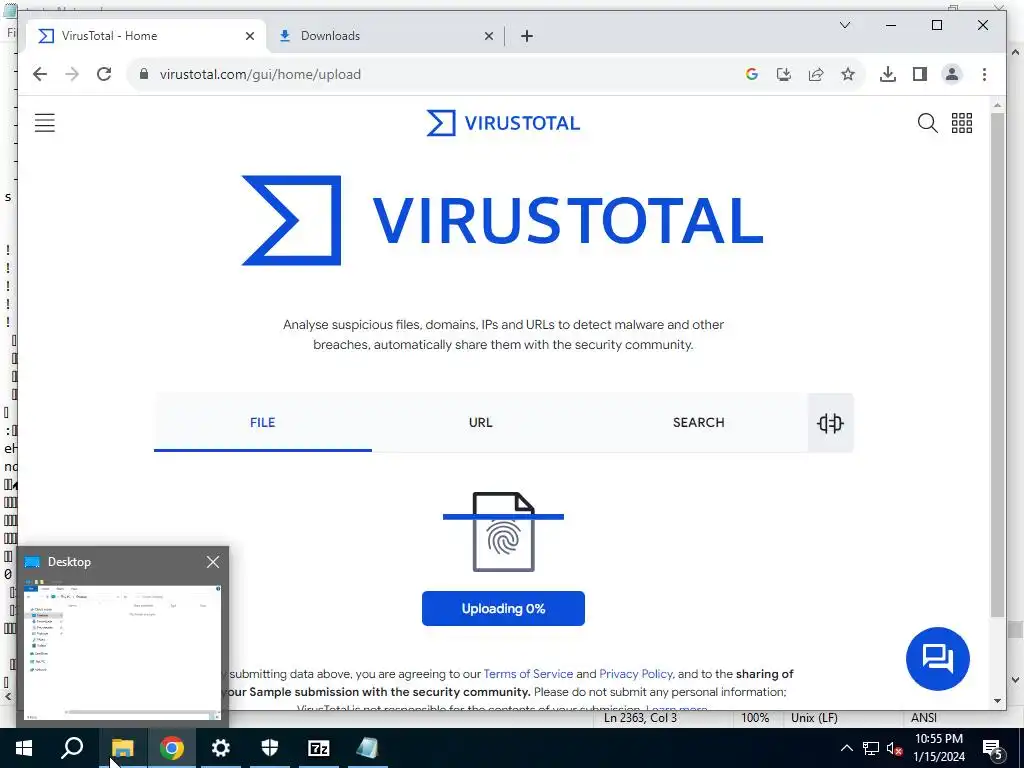Click the install app icon in the address bar

coord(784,74)
